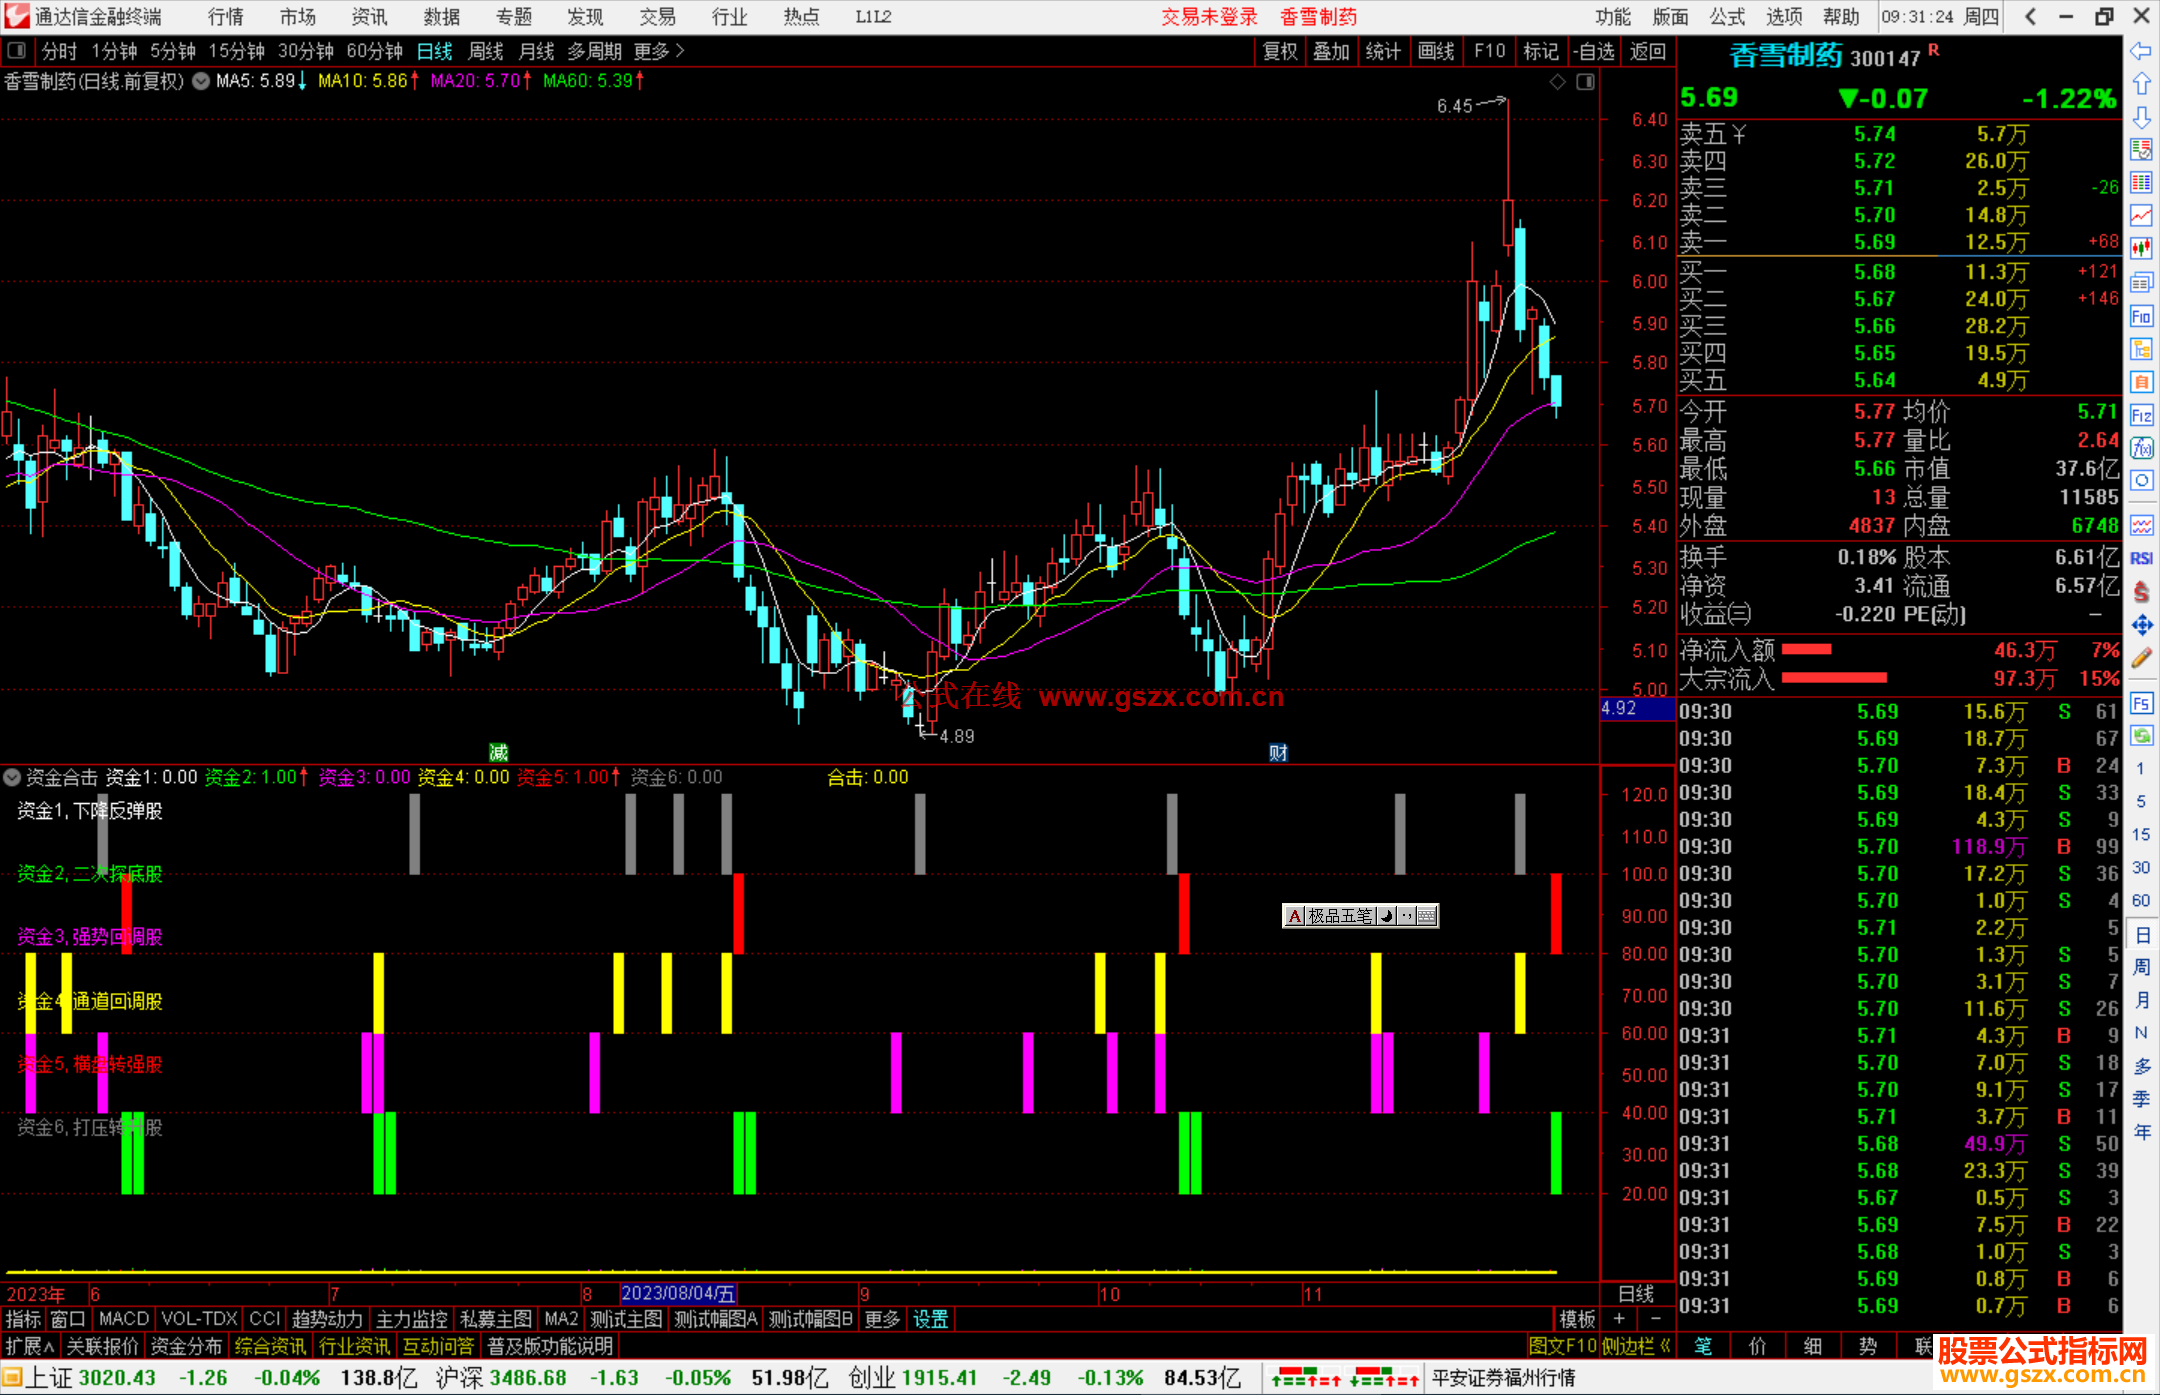The width and height of the screenshot is (2160, 1395).
Task: Click the 2023/08/04 date marker on timeline
Action: click(x=678, y=1293)
